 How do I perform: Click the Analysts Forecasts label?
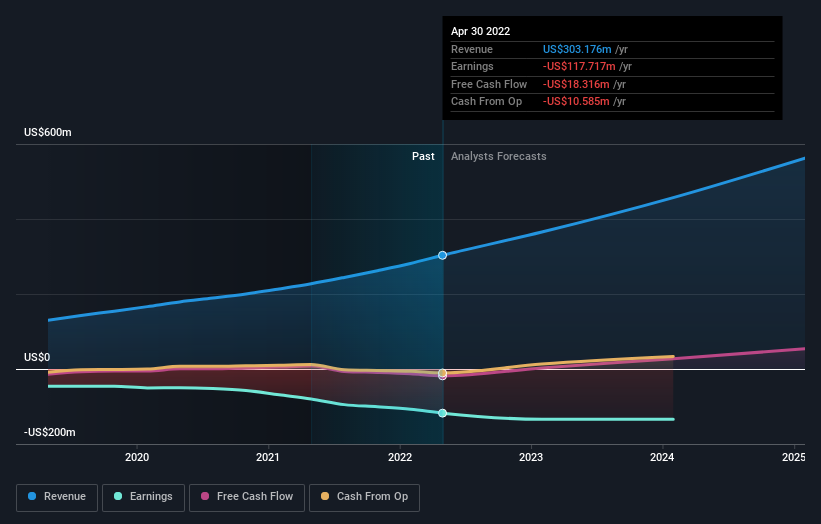coord(498,156)
